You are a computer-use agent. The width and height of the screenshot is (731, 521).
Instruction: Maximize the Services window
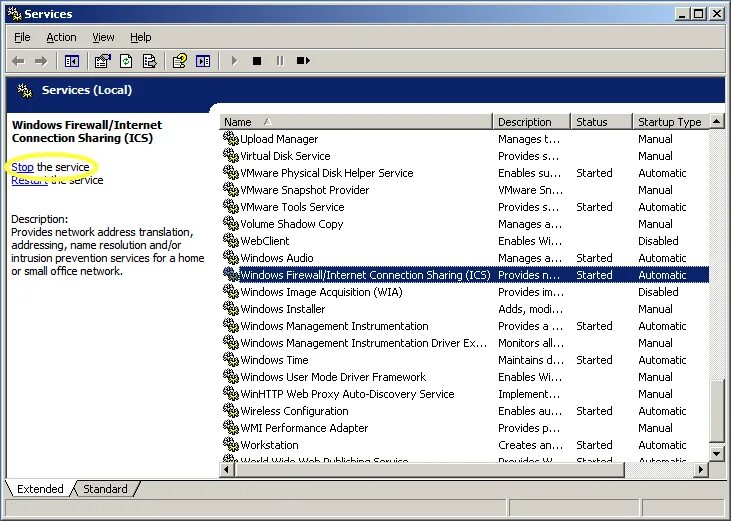[x=698, y=14]
